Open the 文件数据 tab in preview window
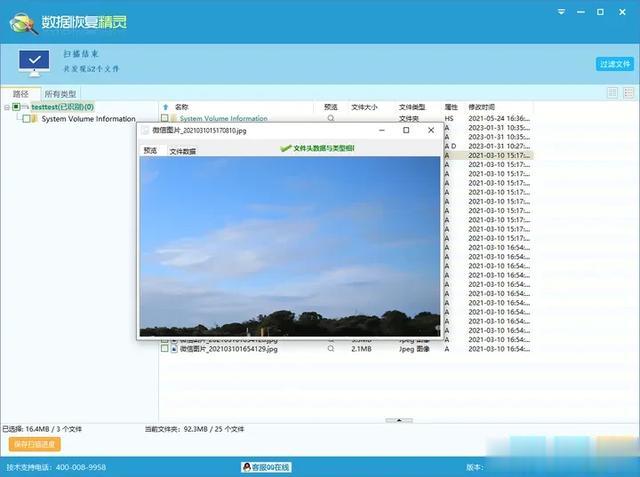 pos(182,151)
